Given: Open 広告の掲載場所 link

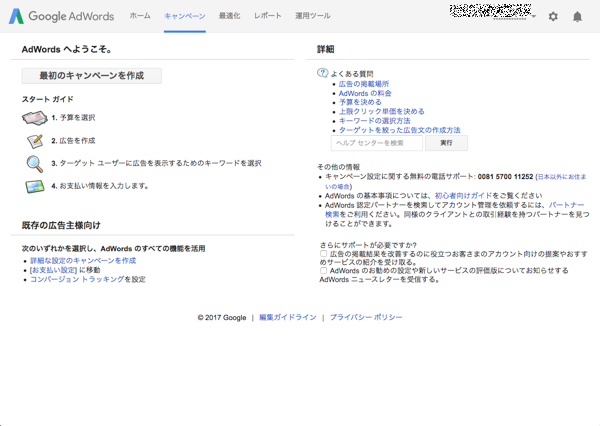Looking at the screenshot, I should click(x=364, y=84).
